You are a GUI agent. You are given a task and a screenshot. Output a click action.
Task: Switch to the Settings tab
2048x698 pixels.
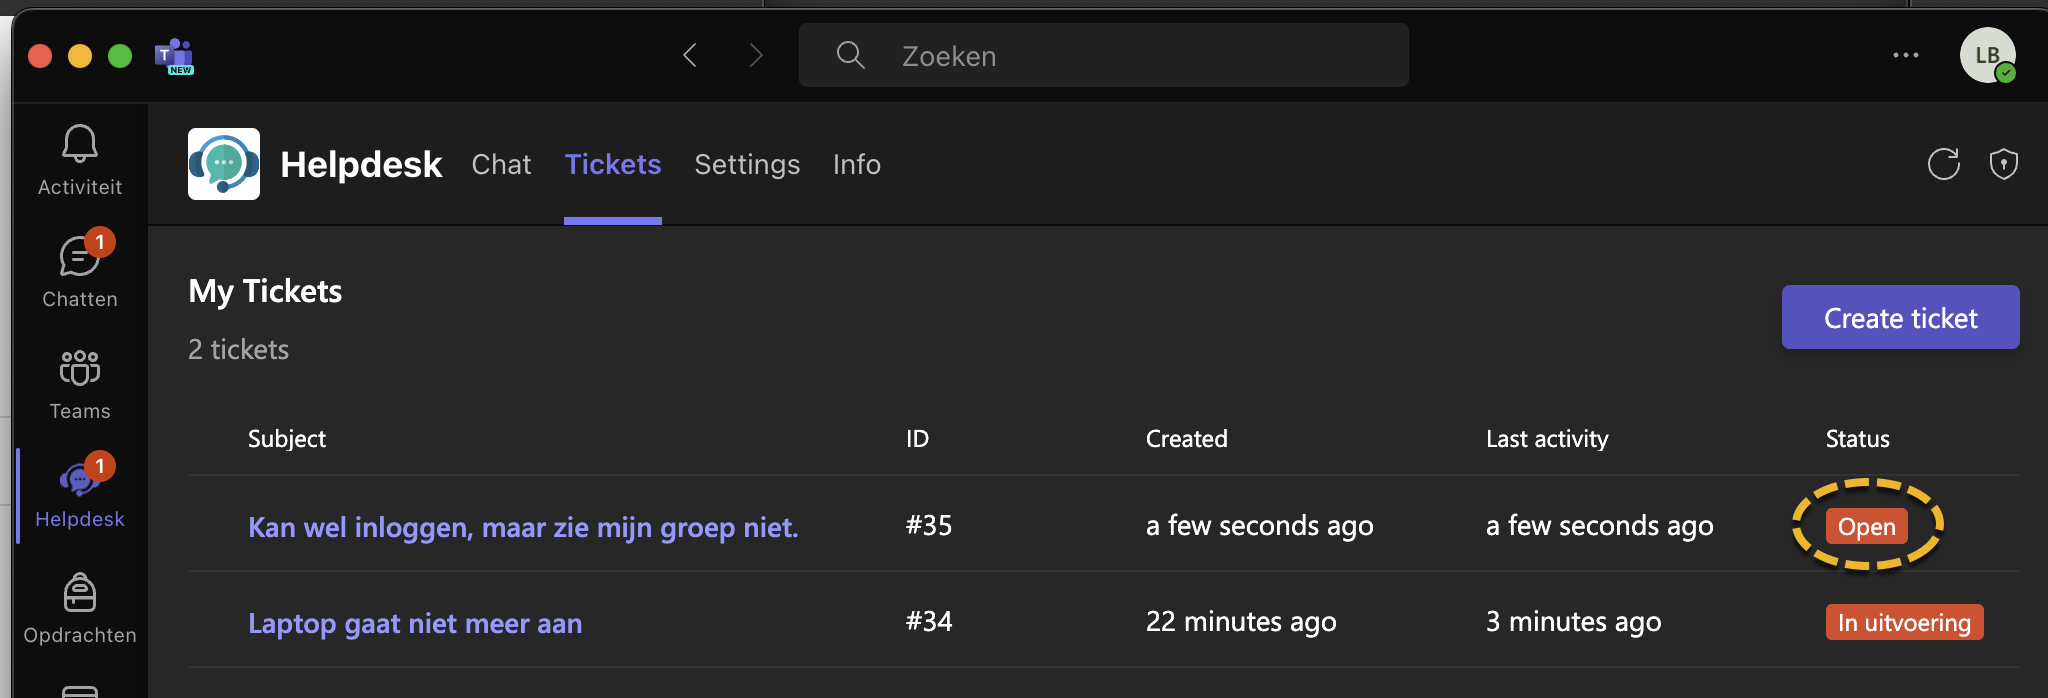(x=747, y=164)
